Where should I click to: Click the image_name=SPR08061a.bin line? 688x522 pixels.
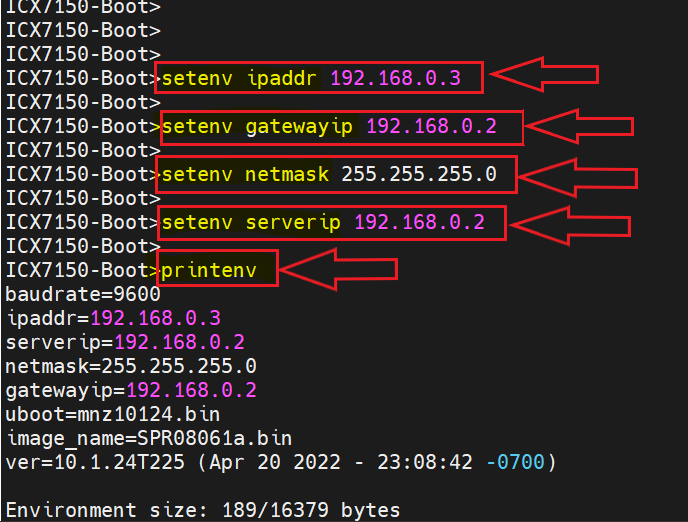point(149,438)
